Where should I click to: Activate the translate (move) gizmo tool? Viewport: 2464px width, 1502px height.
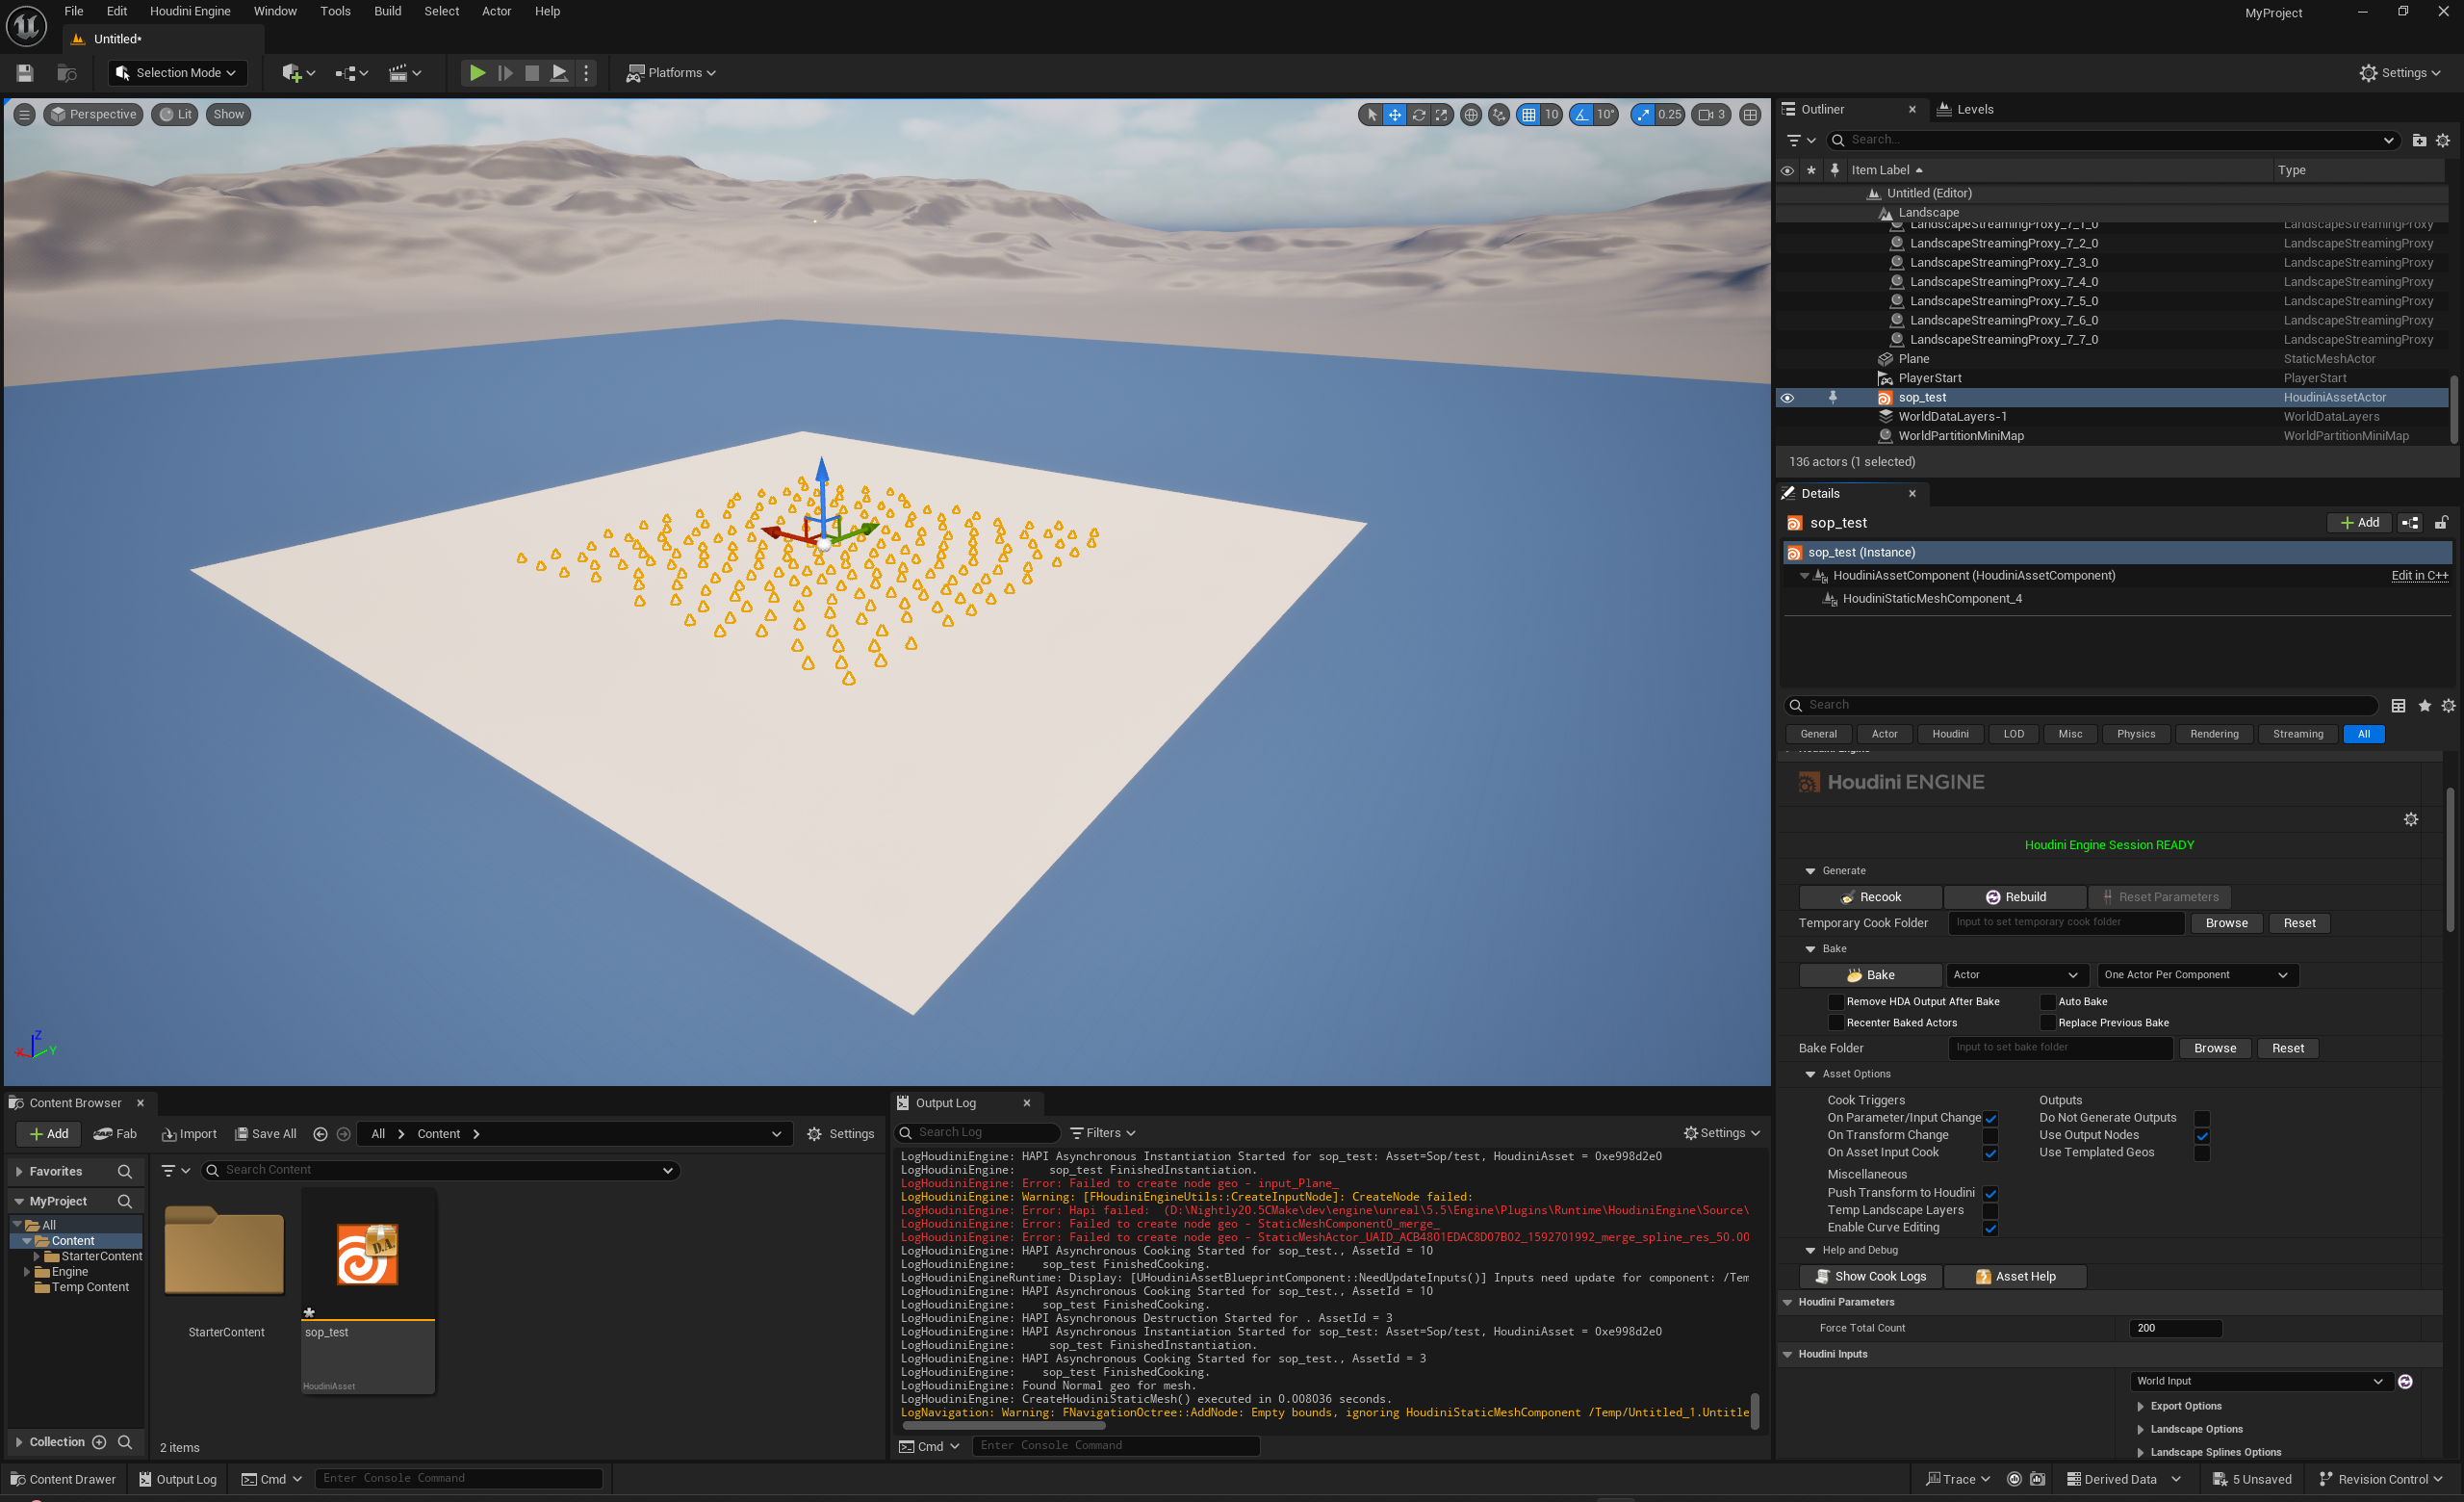tap(1395, 115)
